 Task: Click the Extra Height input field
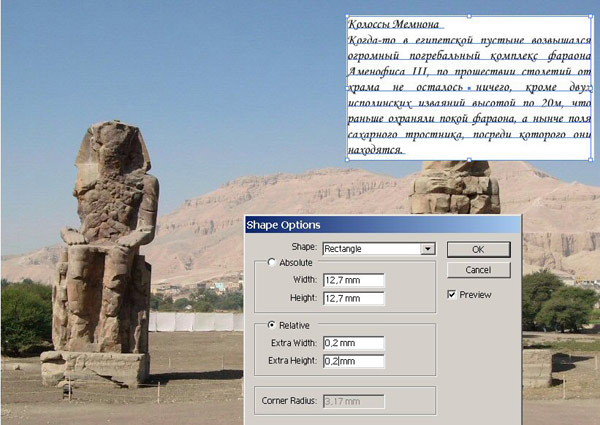click(x=354, y=361)
